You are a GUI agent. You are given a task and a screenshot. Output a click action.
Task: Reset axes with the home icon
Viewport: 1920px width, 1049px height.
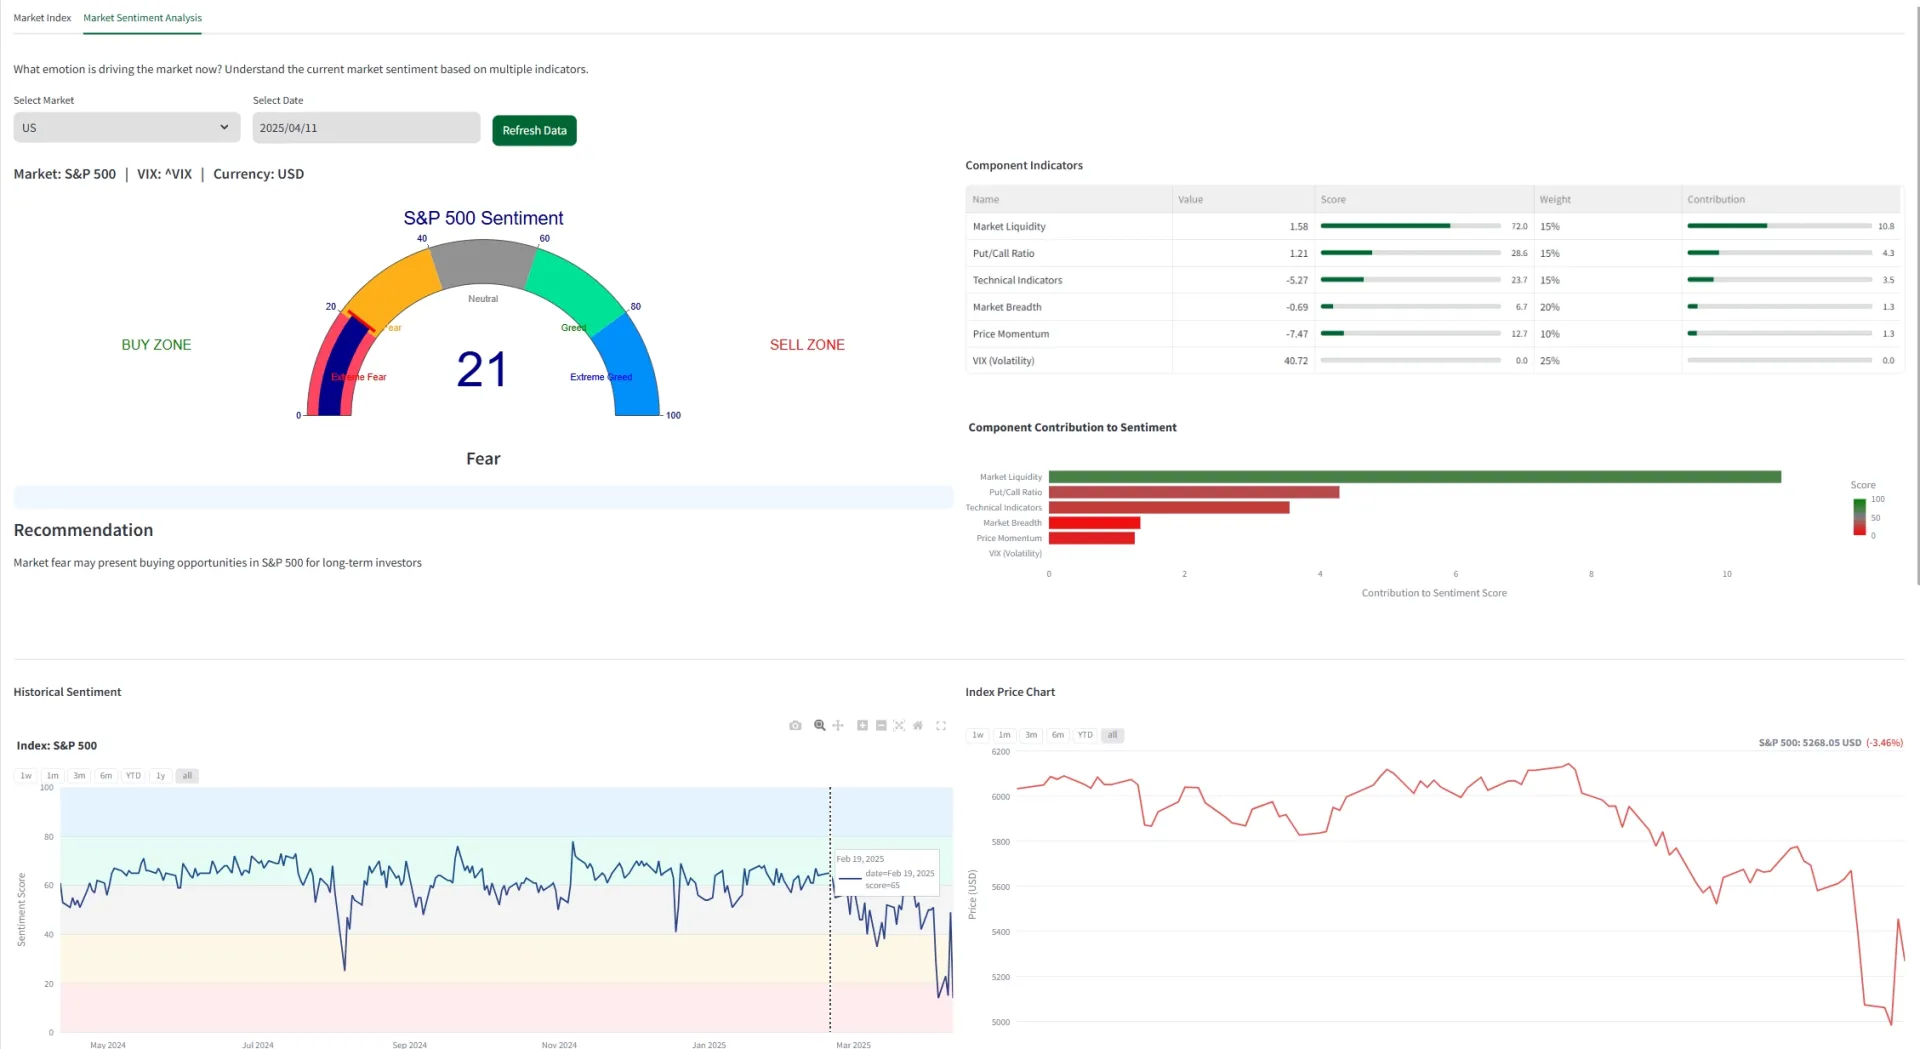pos(918,726)
